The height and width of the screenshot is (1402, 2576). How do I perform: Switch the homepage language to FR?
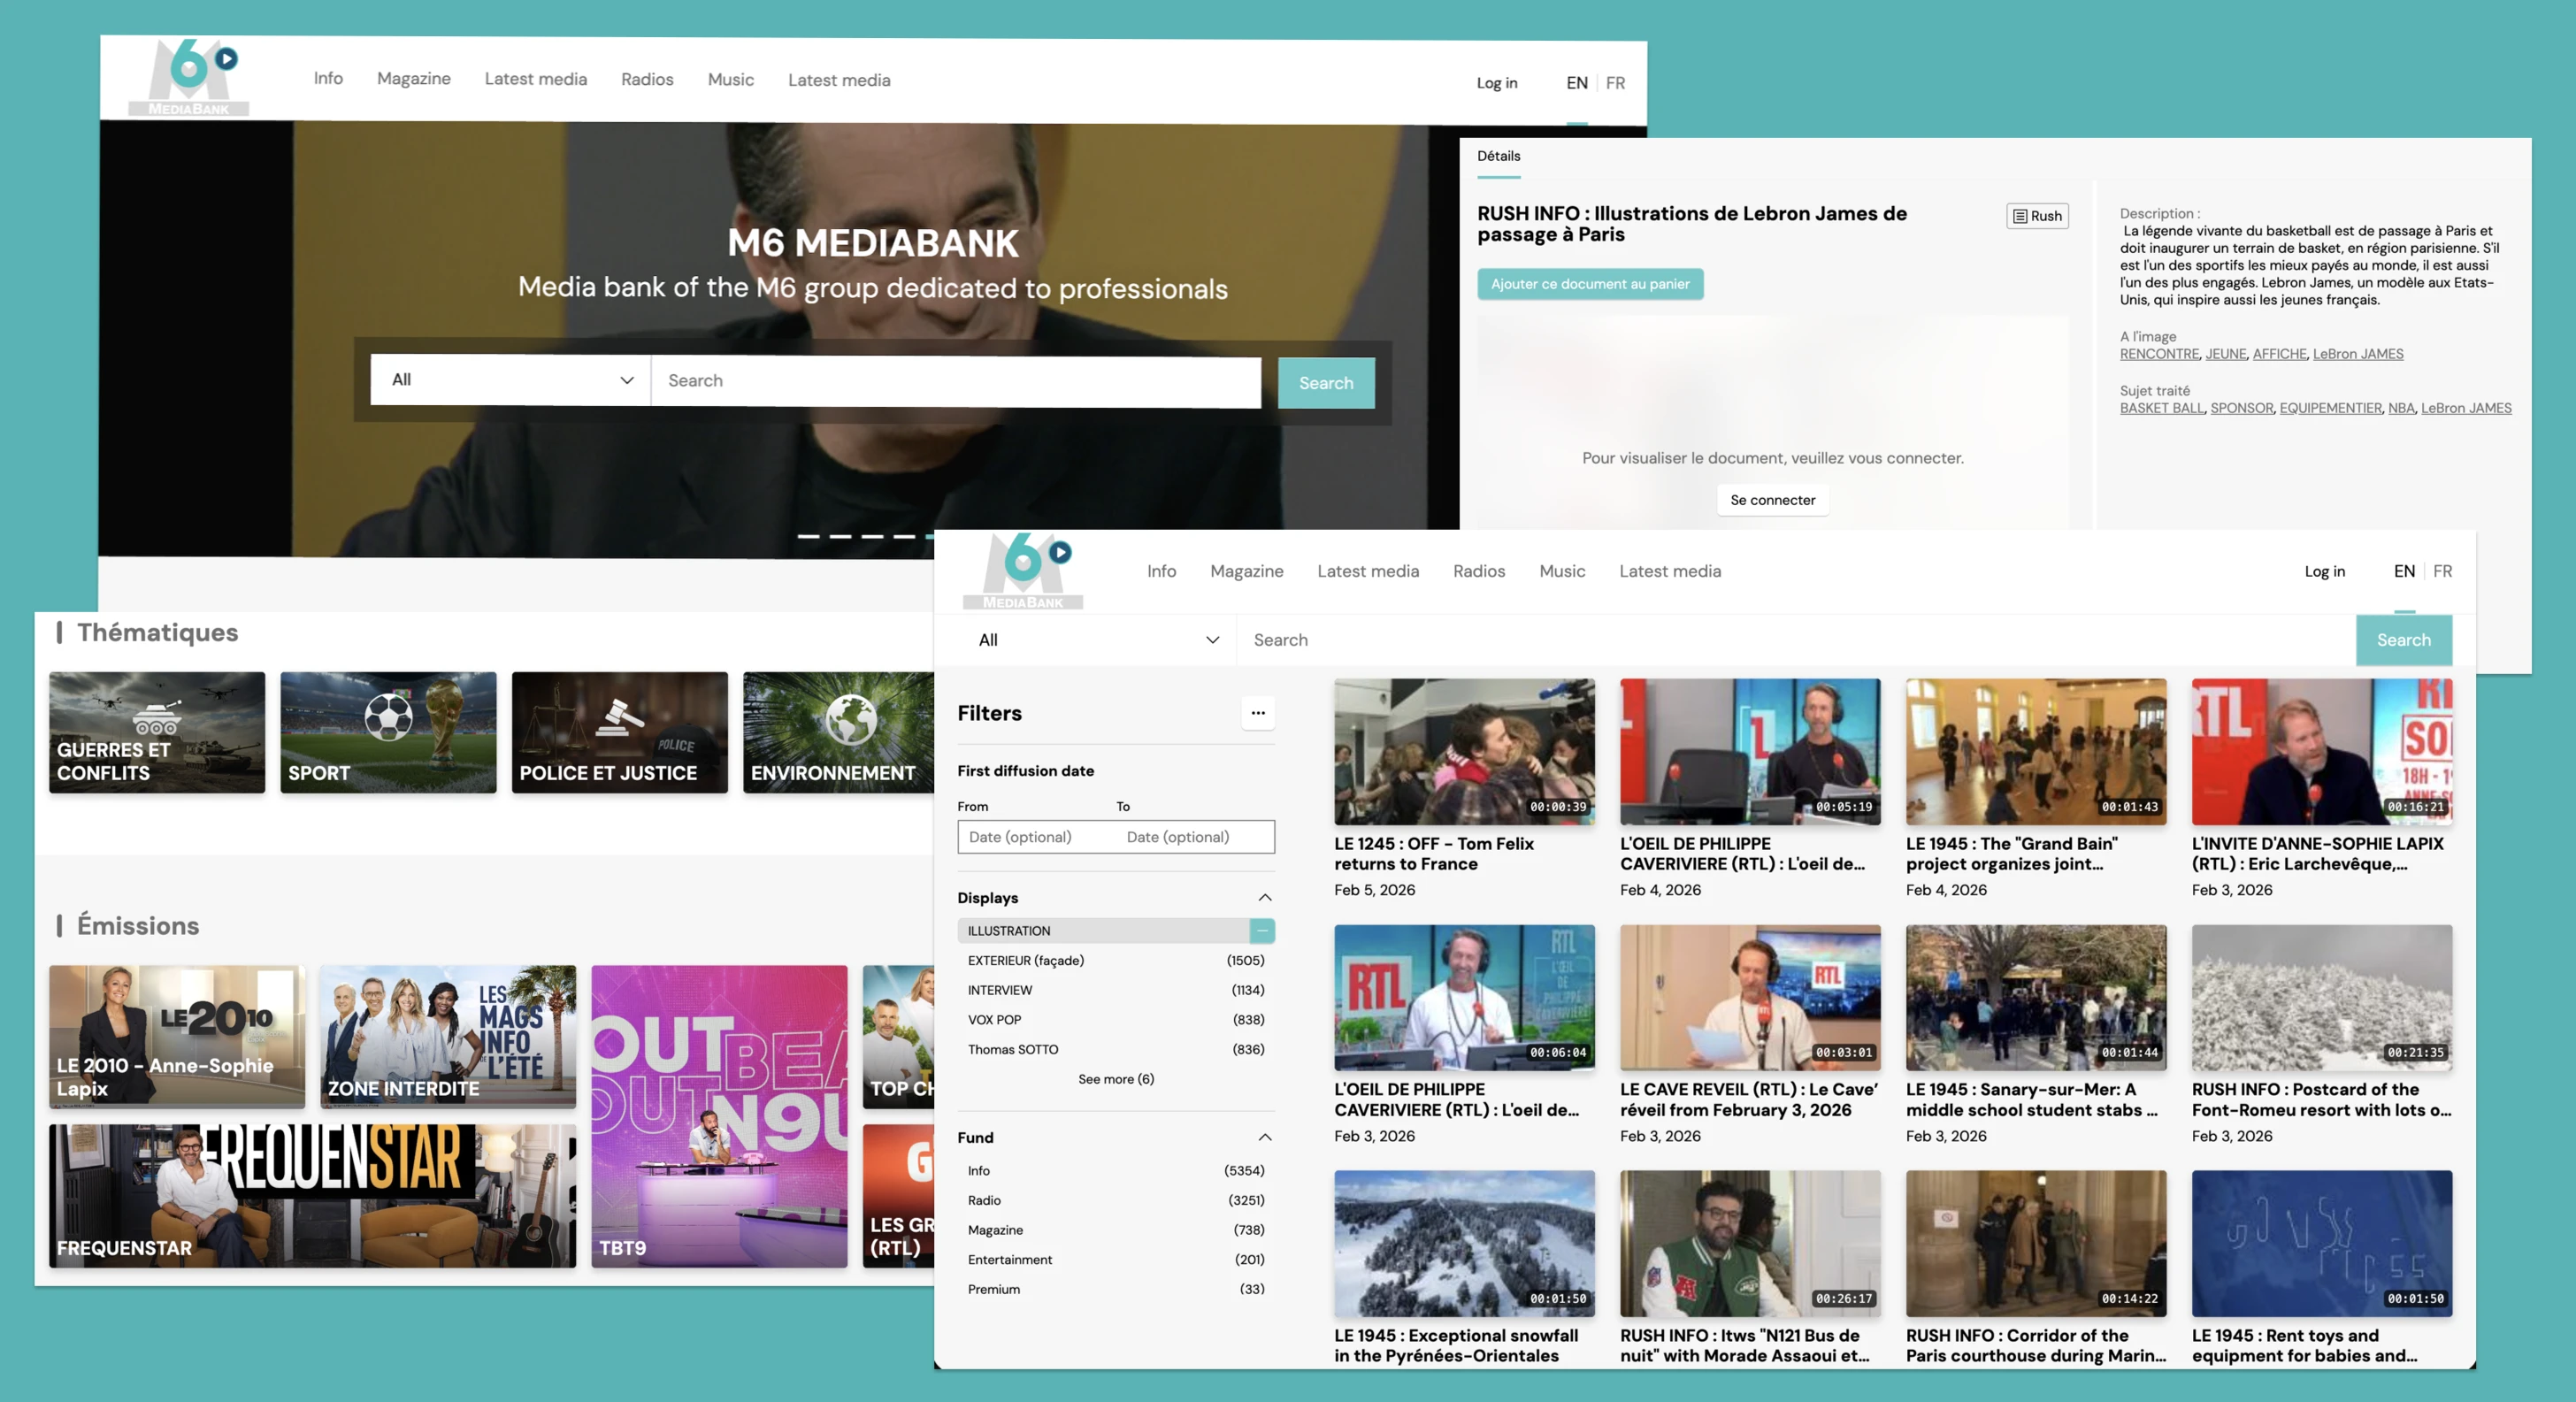click(x=1616, y=83)
